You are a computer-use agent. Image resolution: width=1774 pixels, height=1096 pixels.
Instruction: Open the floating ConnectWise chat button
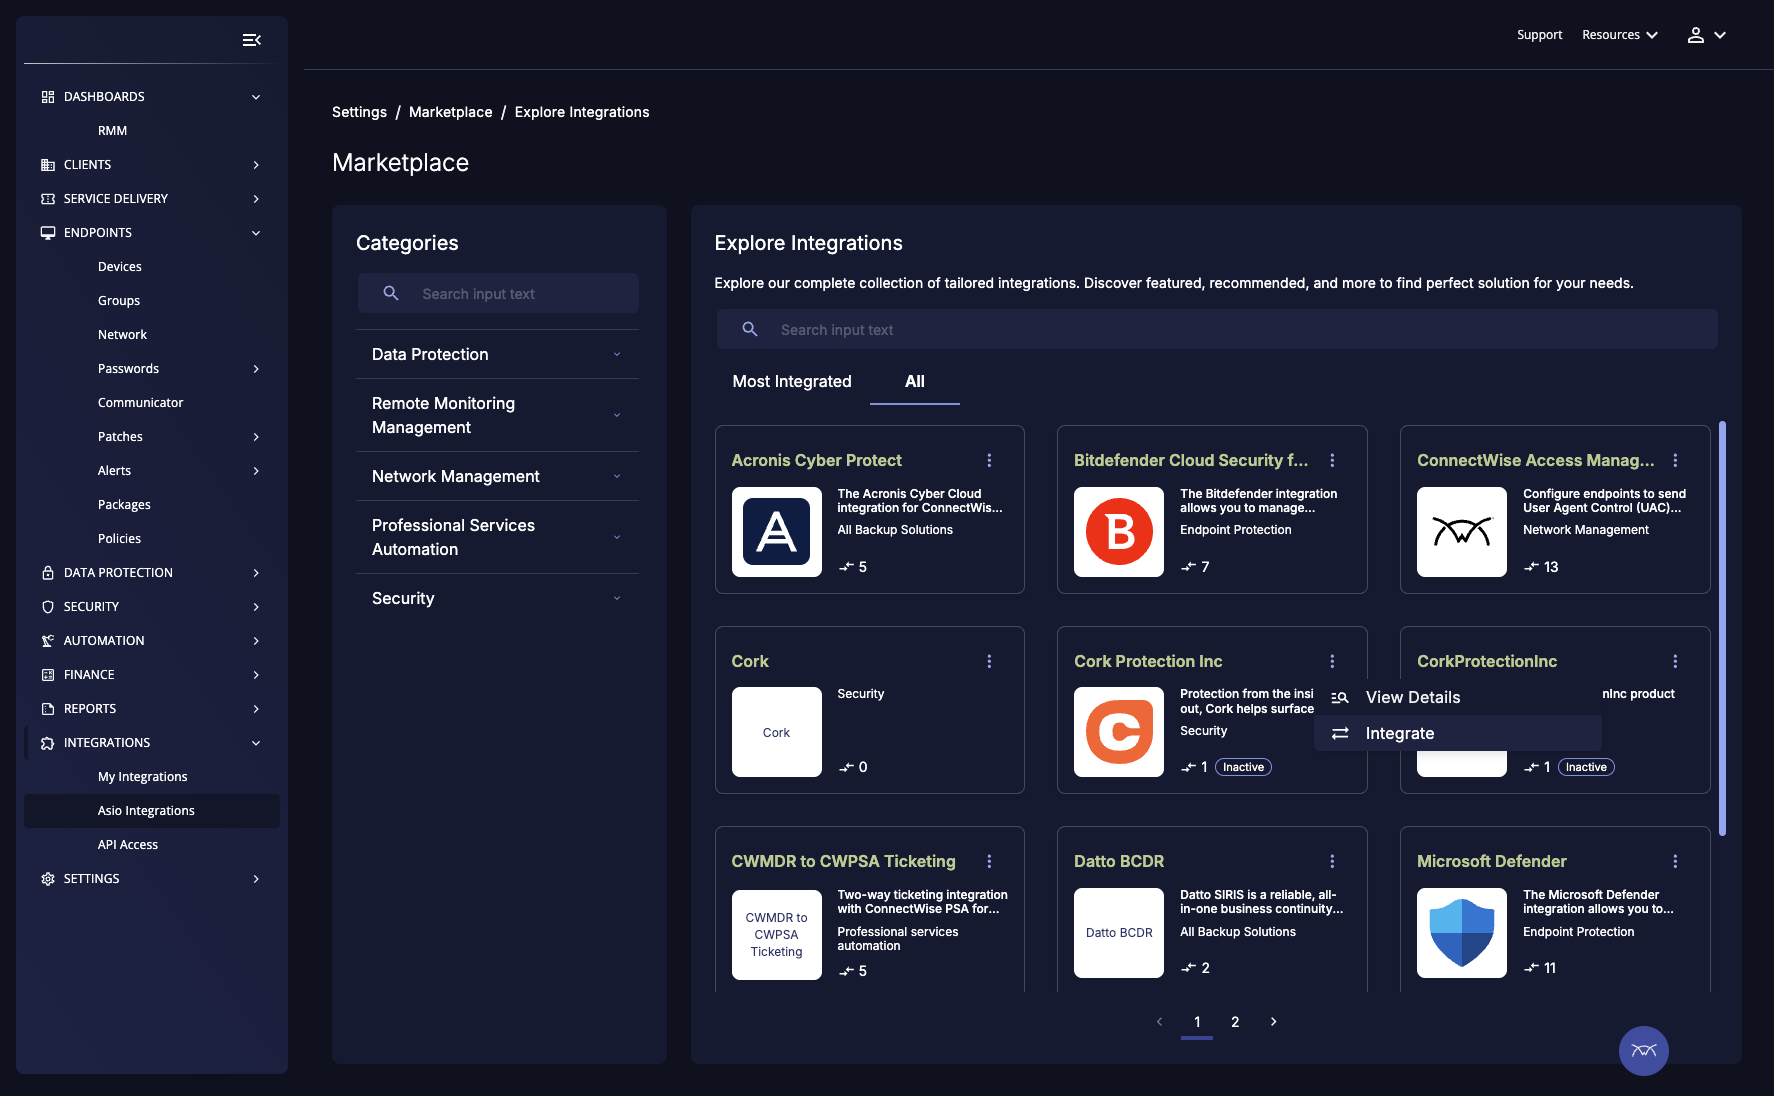click(1644, 1051)
